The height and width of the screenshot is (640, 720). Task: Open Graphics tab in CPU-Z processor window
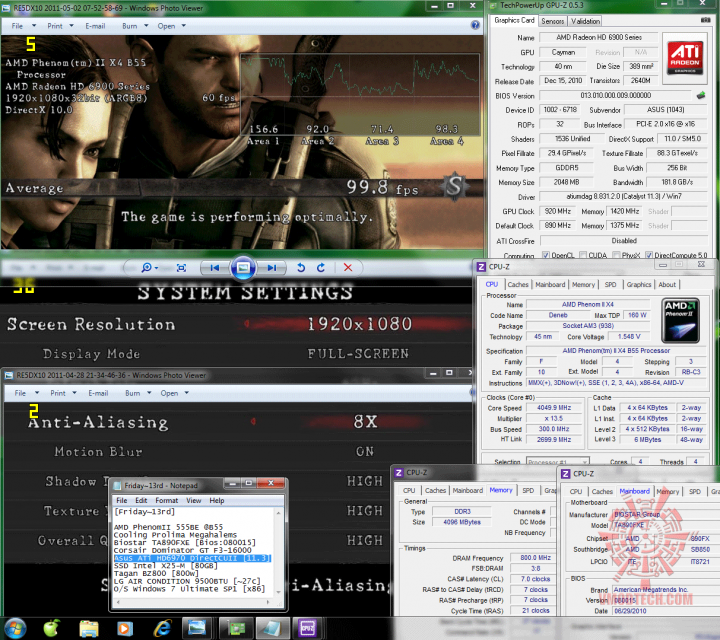tap(639, 285)
